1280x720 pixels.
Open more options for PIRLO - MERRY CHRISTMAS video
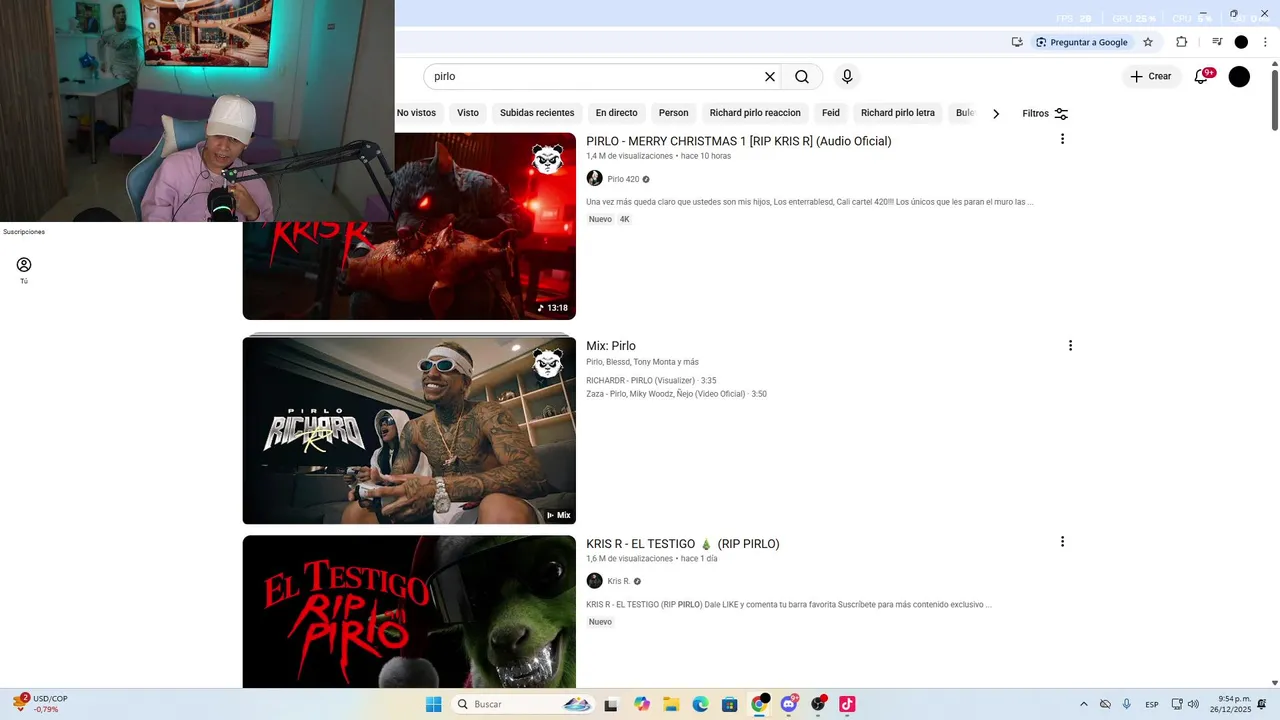pyautogui.click(x=1062, y=139)
